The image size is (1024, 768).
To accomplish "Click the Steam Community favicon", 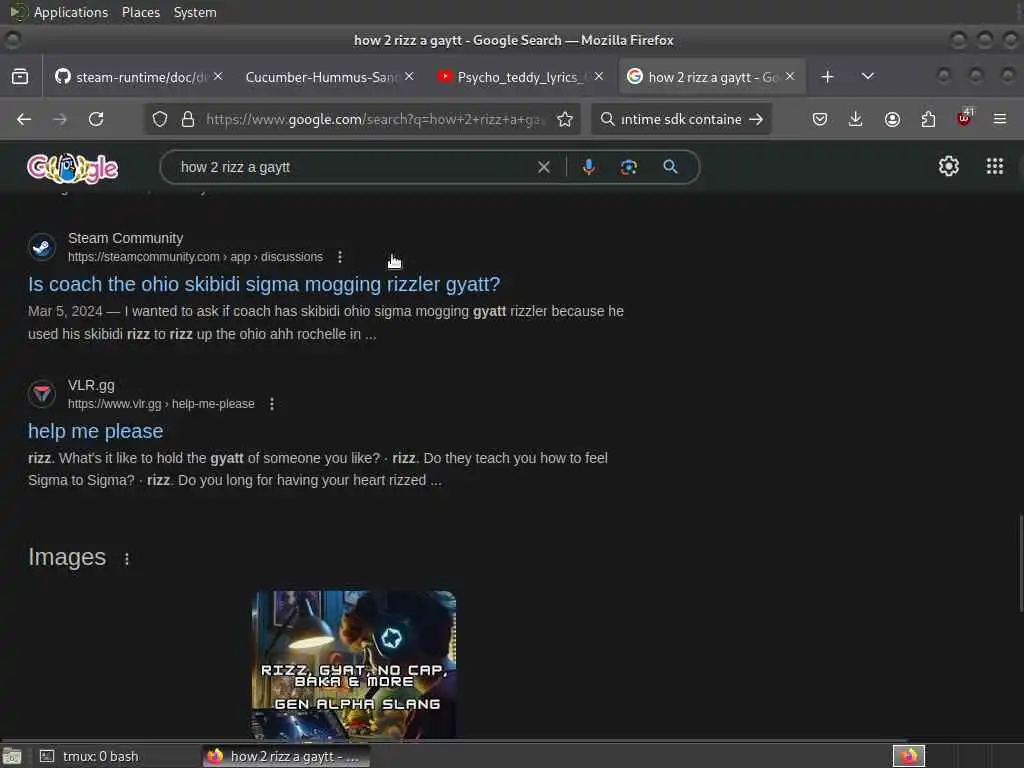I will pyautogui.click(x=42, y=248).
